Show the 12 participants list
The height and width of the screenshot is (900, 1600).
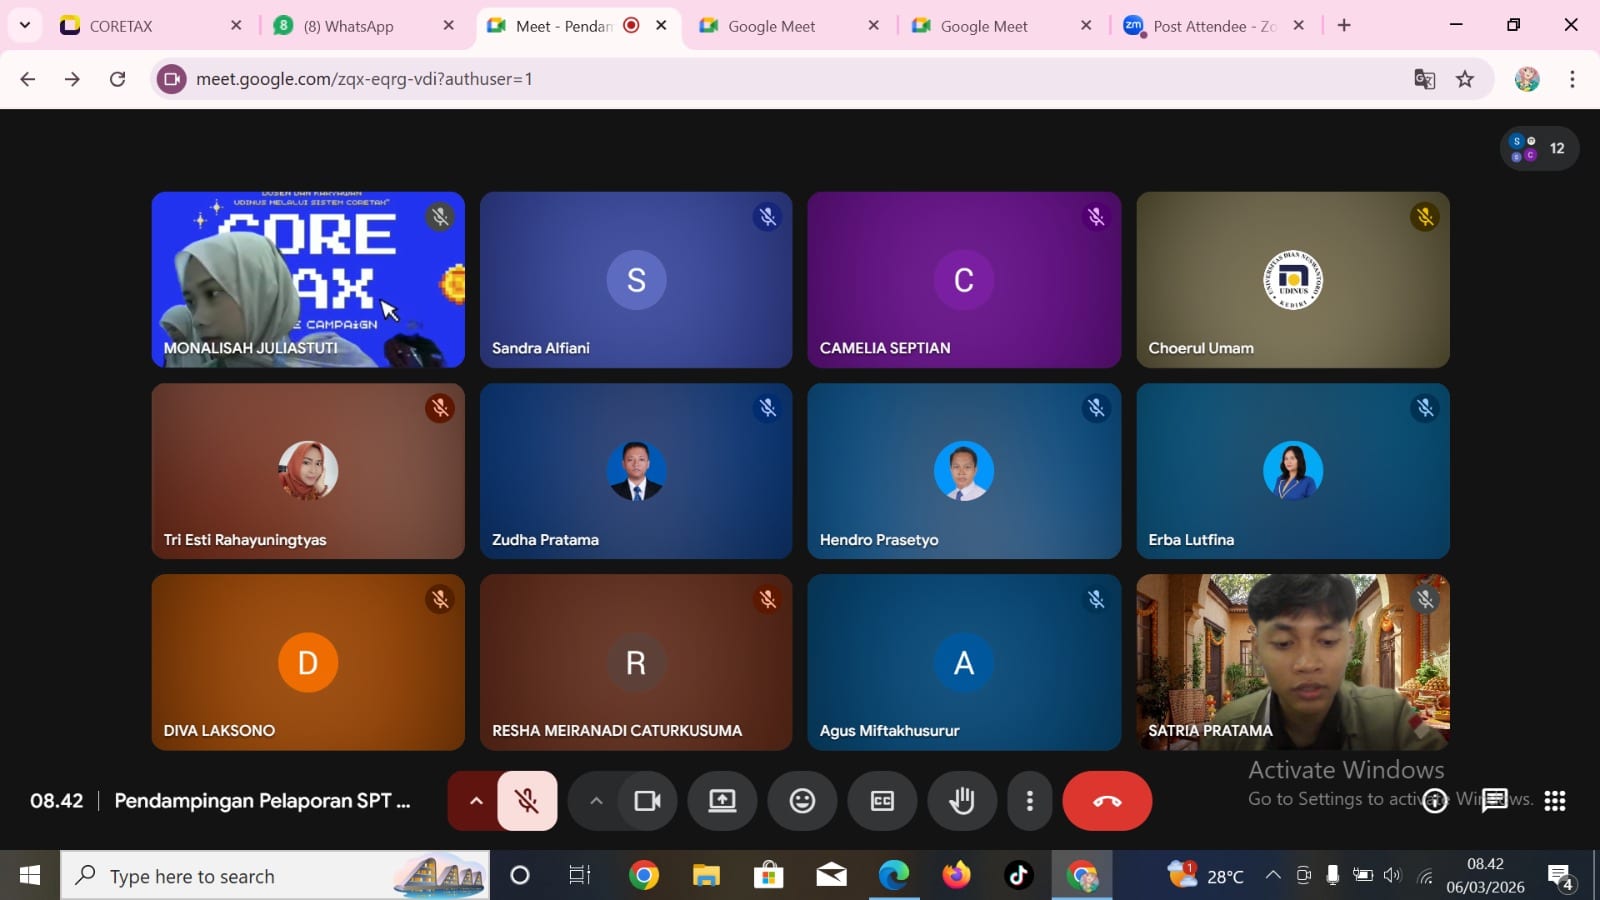tap(1539, 149)
